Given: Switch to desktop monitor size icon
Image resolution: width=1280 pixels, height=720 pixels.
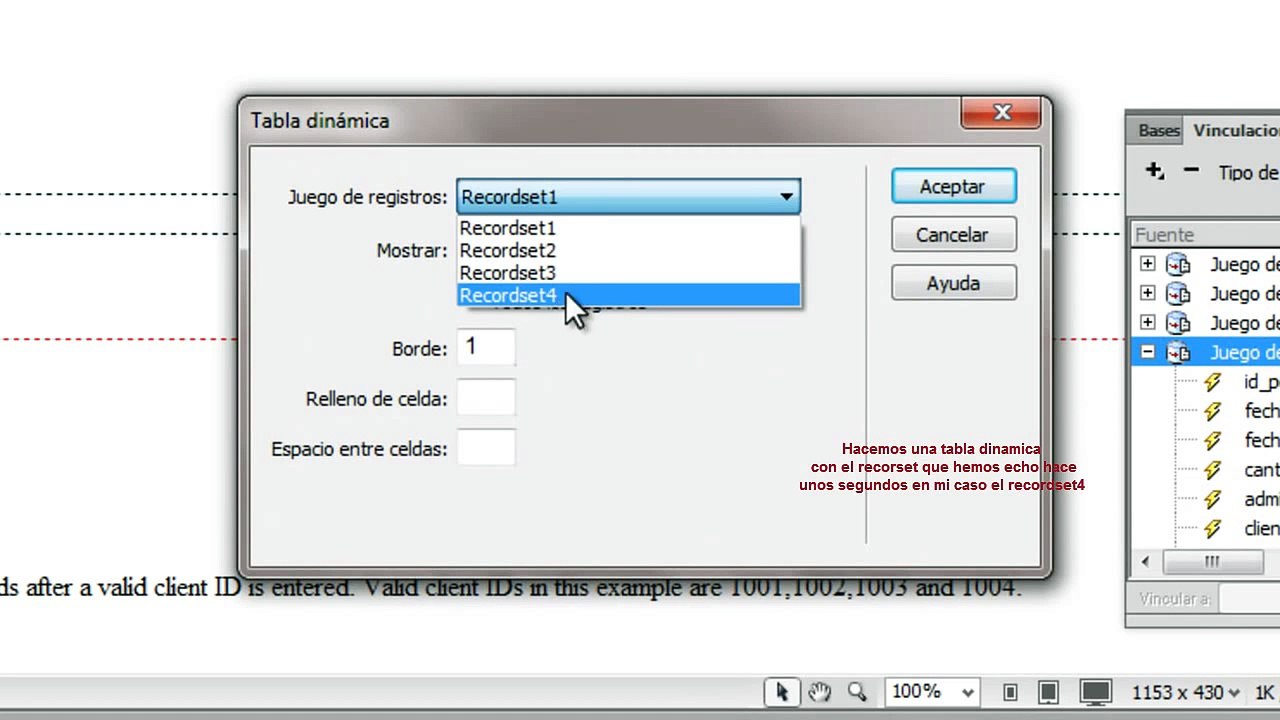Looking at the screenshot, I should pos(1095,692).
